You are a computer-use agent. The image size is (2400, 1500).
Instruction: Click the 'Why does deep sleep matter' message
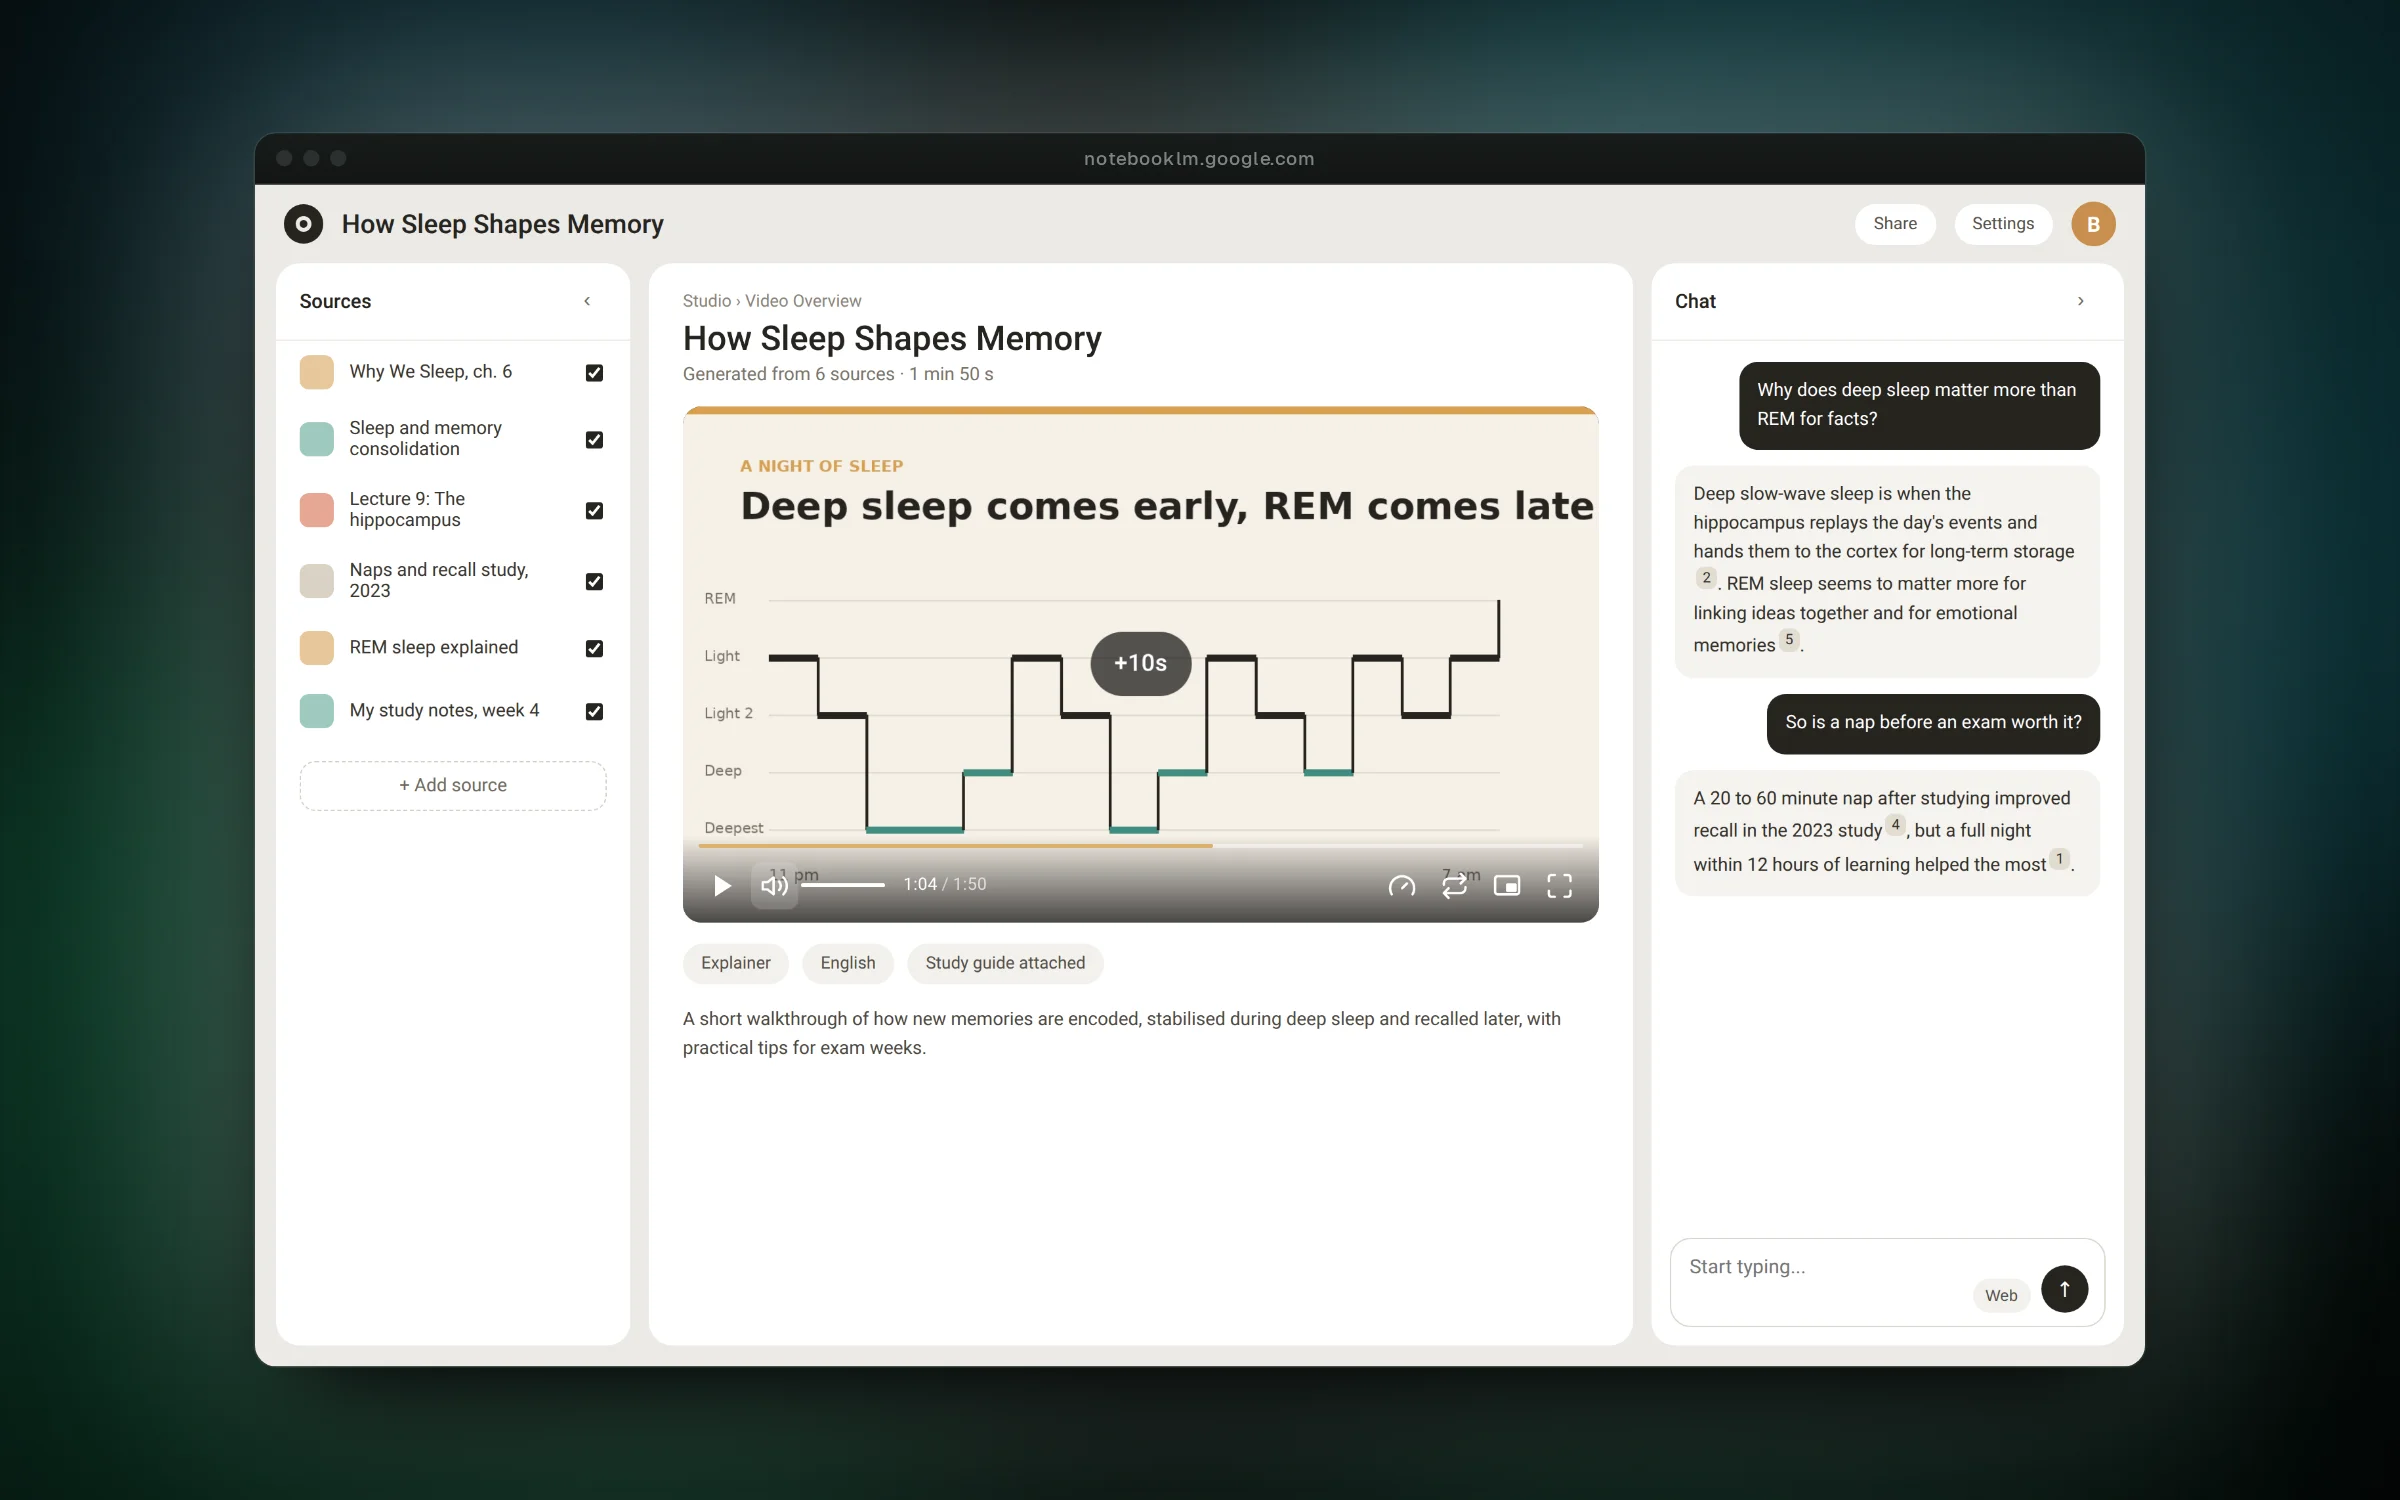tap(1919, 405)
